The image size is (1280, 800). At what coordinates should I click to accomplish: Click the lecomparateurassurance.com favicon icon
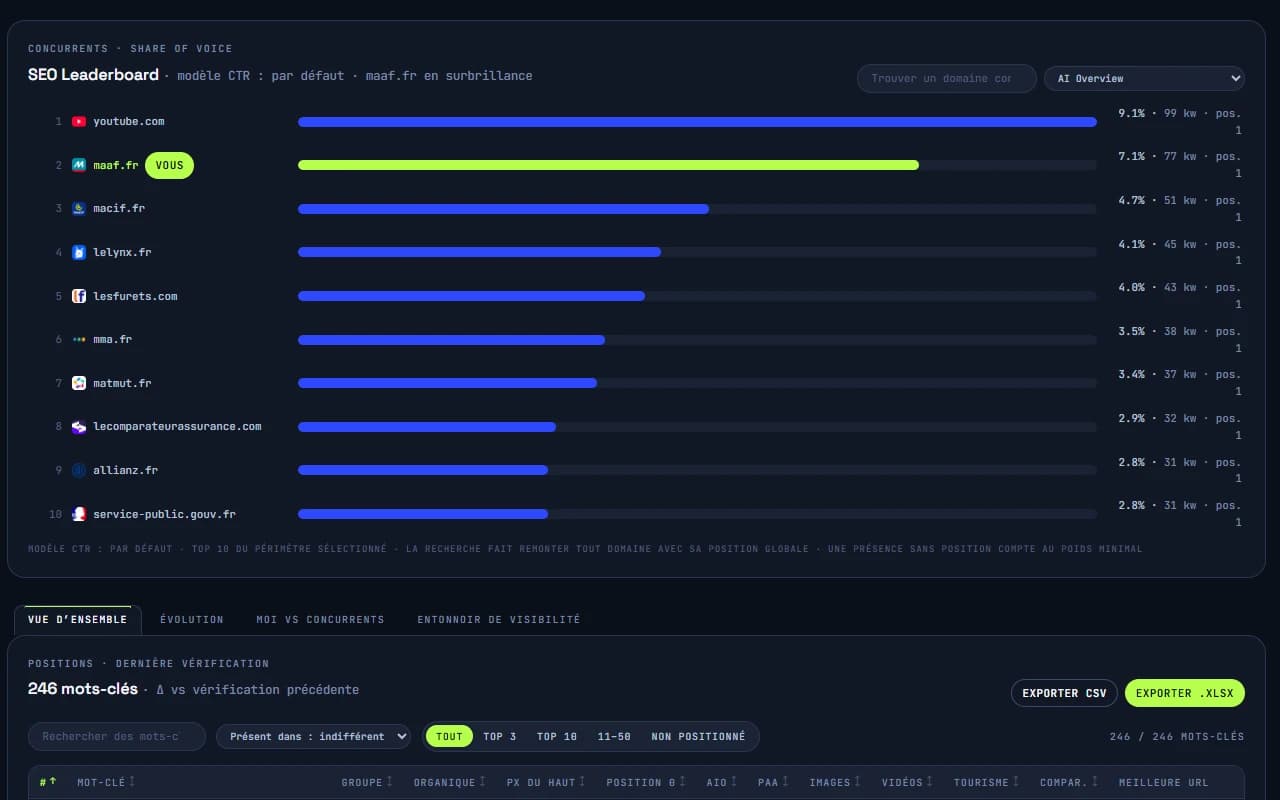[x=79, y=426]
